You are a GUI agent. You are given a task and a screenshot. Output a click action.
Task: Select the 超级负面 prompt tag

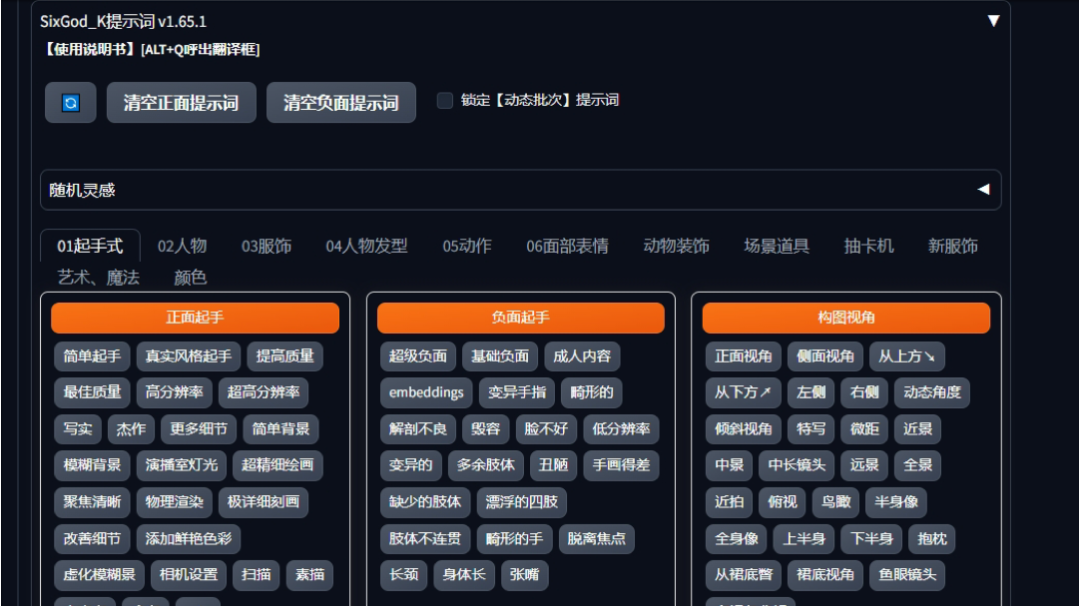tap(417, 356)
